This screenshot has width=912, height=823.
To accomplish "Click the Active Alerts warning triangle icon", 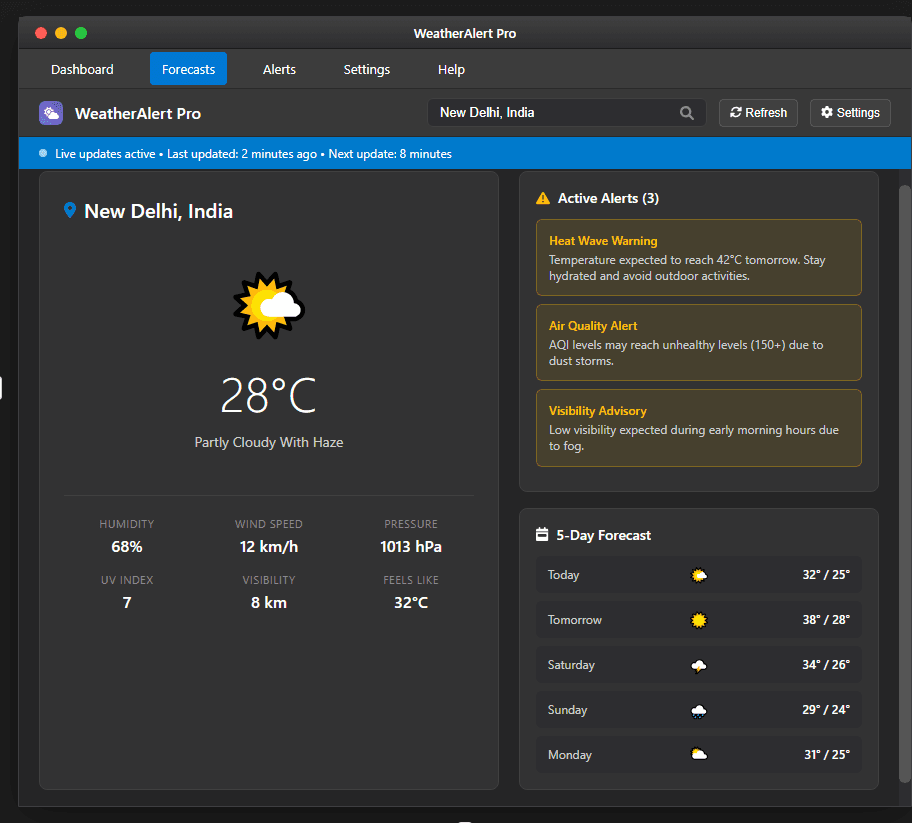I will pyautogui.click(x=543, y=198).
